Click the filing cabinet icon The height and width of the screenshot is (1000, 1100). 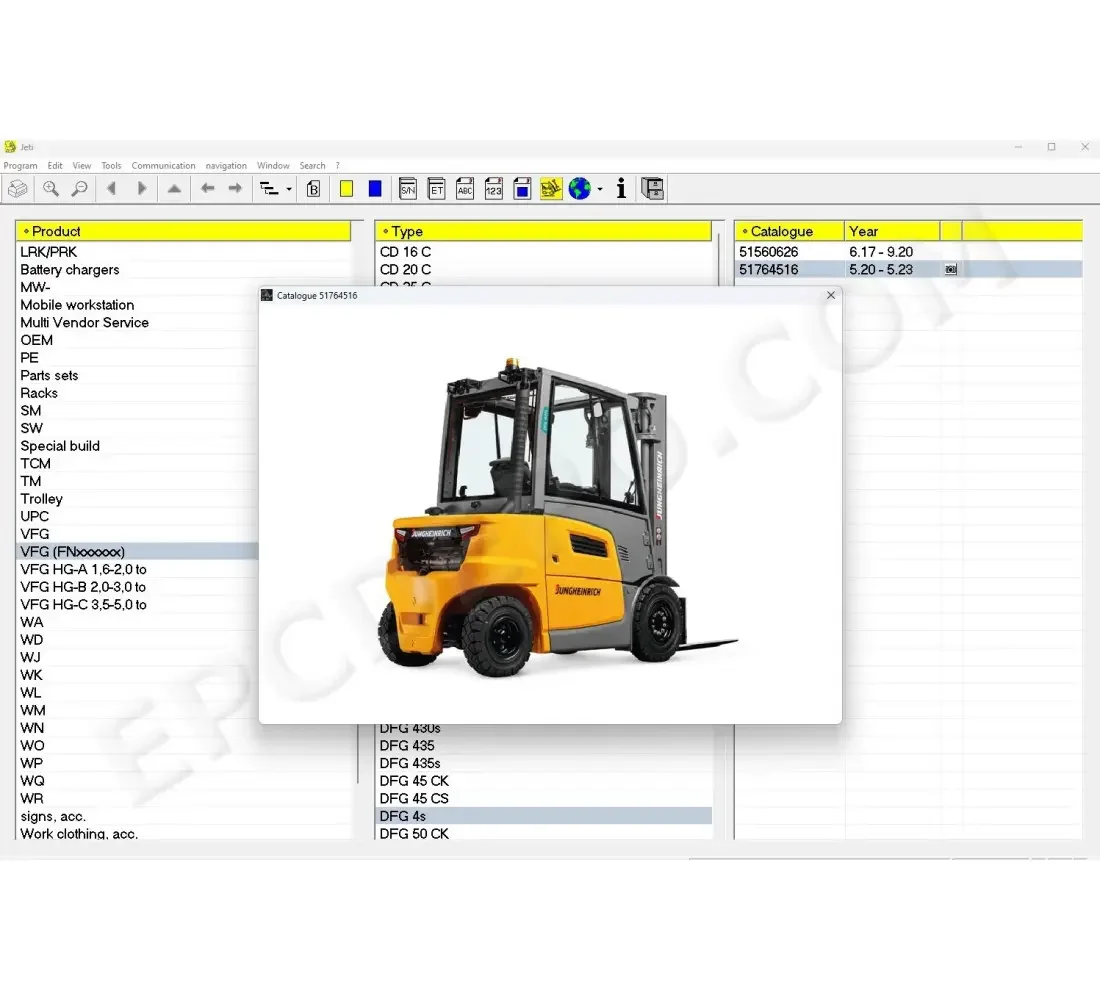pyautogui.click(x=652, y=188)
